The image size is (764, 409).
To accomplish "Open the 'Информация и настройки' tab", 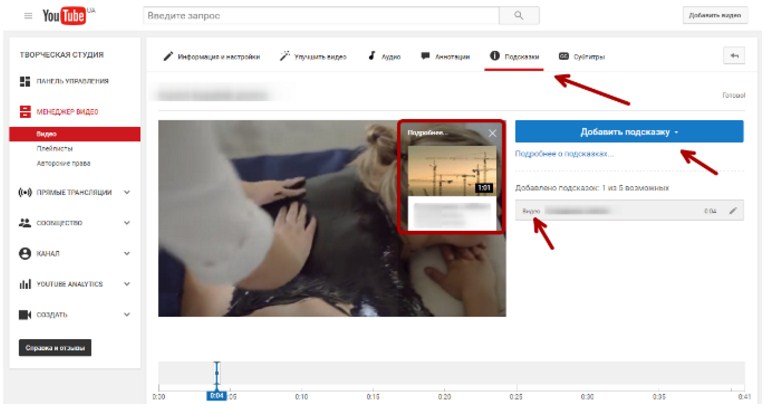I will pyautogui.click(x=211, y=57).
